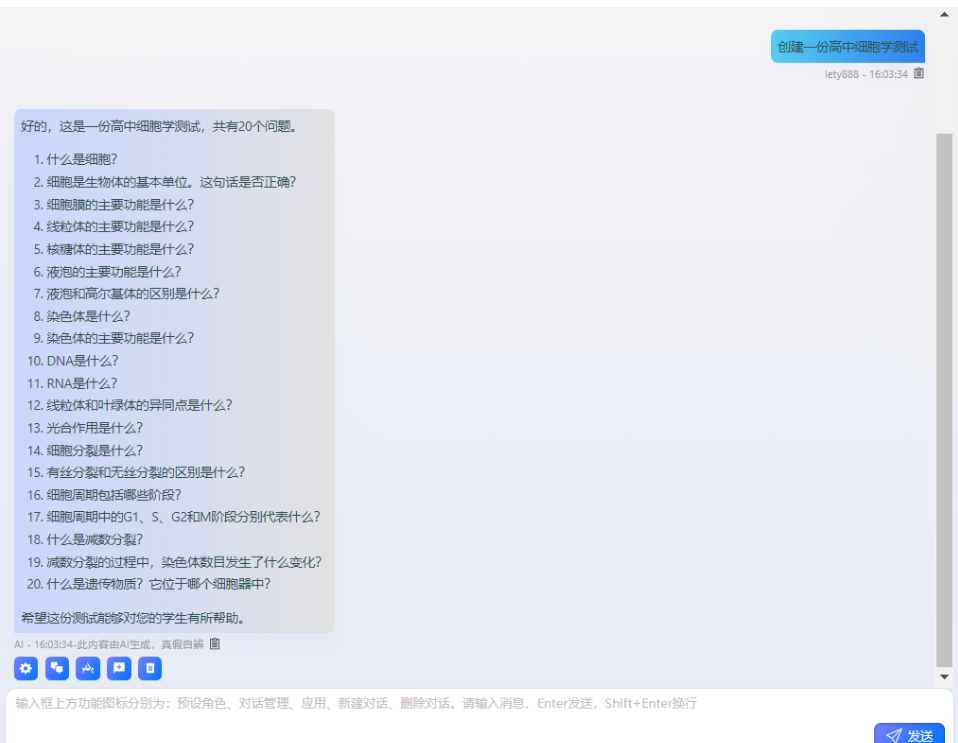Open conversation management chat bubbles icon

point(57,668)
